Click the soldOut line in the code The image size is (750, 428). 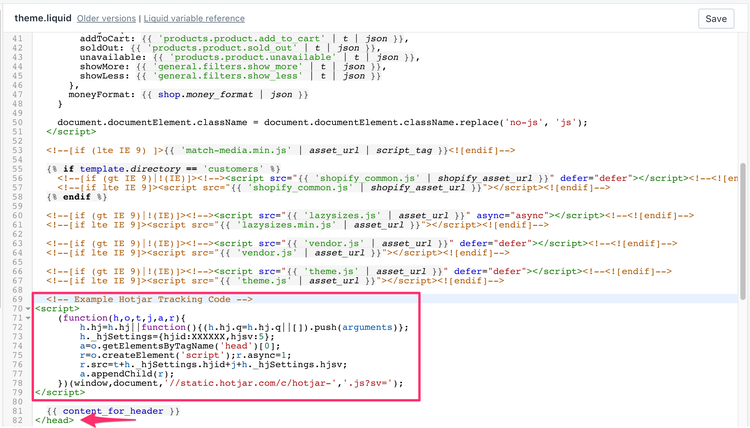[x=230, y=48]
